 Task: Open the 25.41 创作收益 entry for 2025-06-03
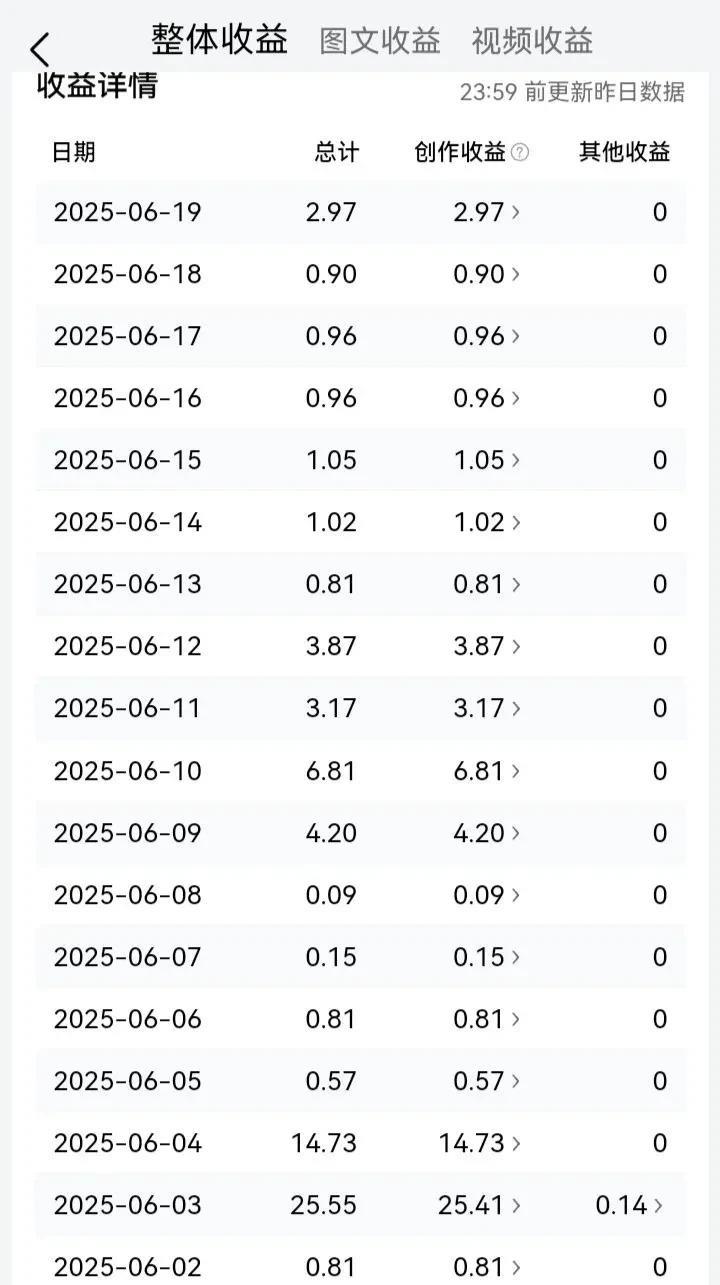(x=480, y=1205)
